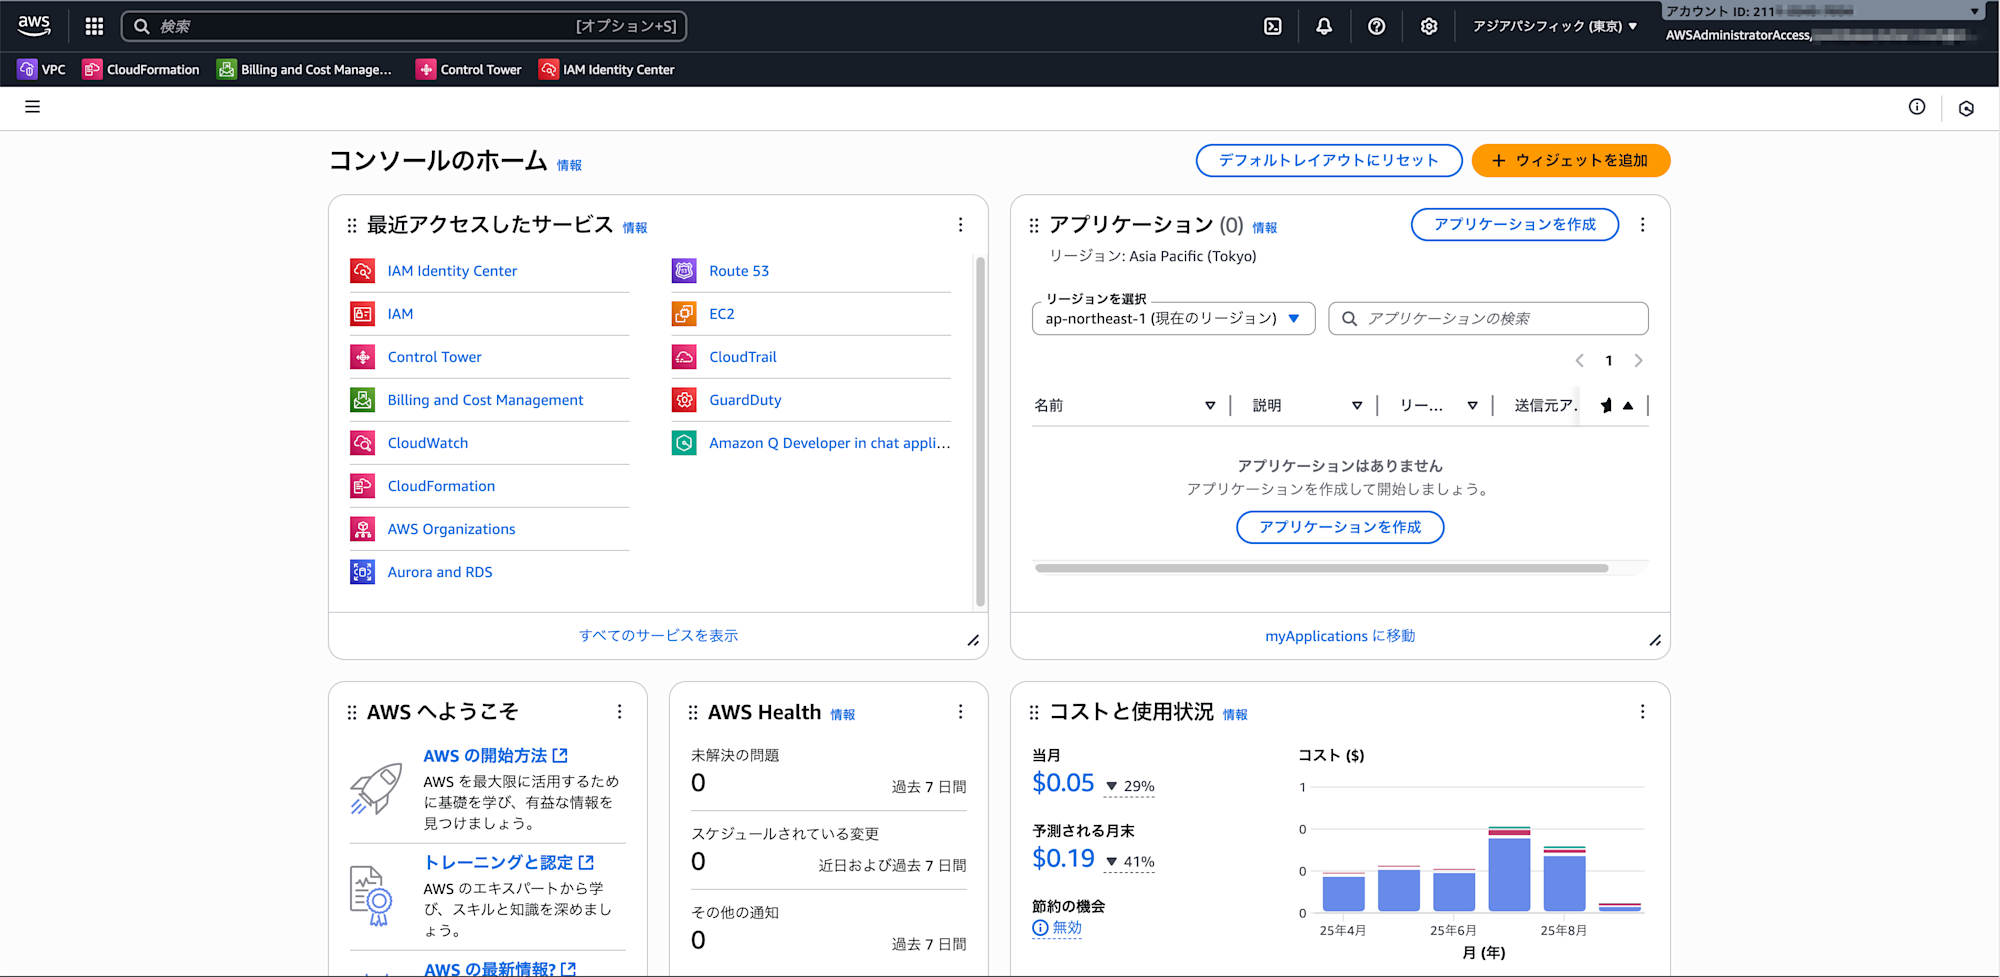
Task: Launch CloudShell from the top bar
Action: tap(1272, 27)
